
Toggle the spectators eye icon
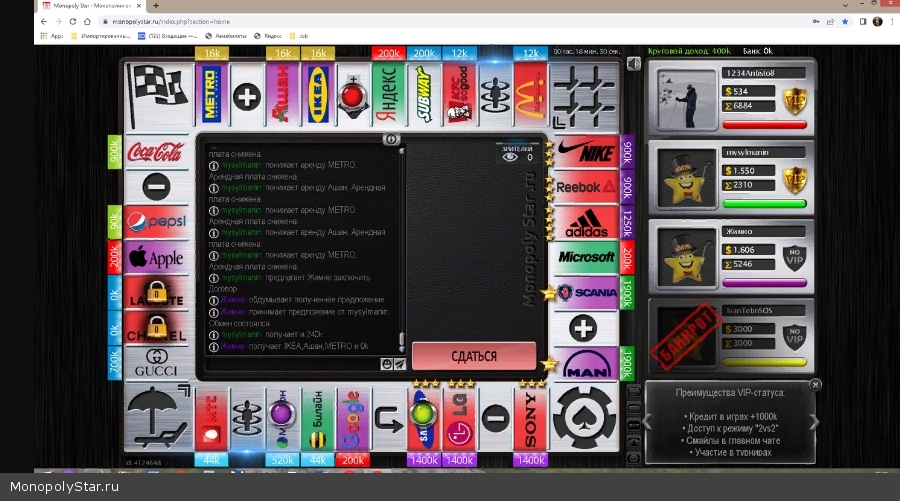(x=510, y=157)
